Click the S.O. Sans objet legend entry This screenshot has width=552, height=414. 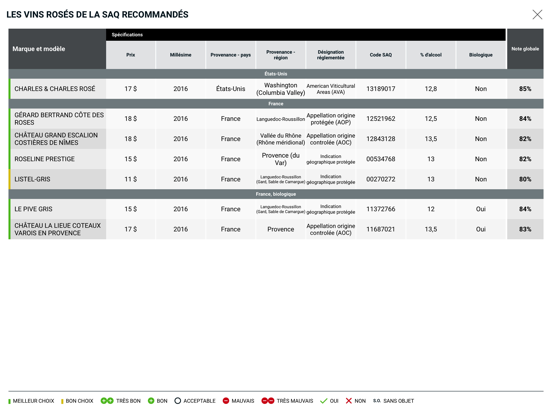pyautogui.click(x=393, y=401)
